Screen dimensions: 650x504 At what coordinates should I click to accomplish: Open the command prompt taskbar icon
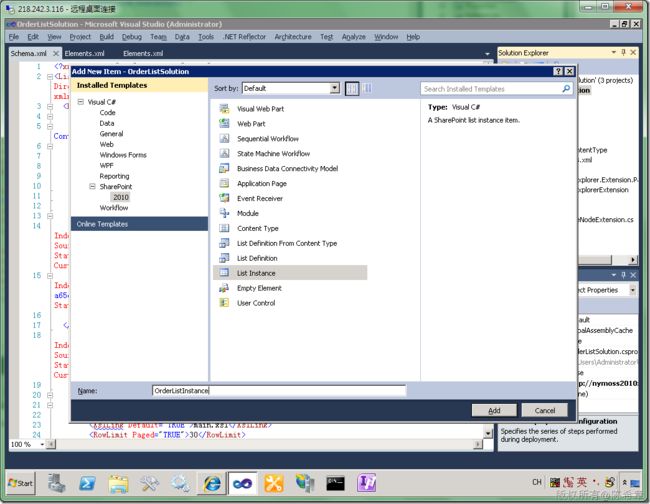coord(335,483)
